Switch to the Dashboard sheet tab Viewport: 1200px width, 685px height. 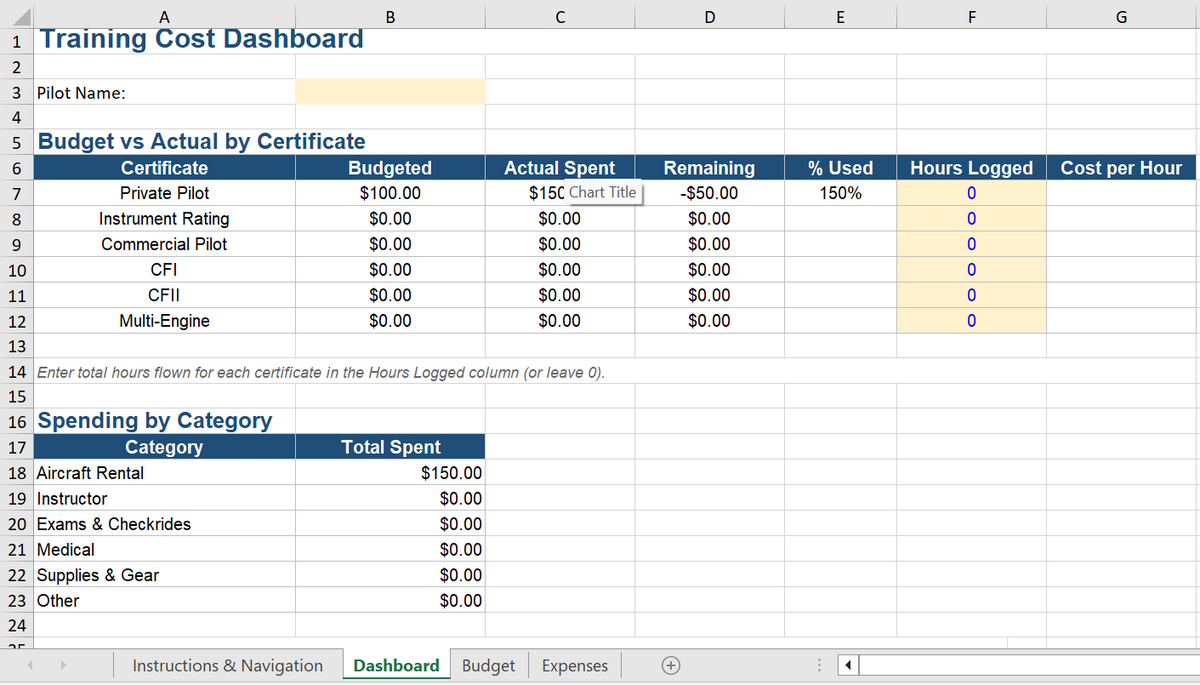396,665
